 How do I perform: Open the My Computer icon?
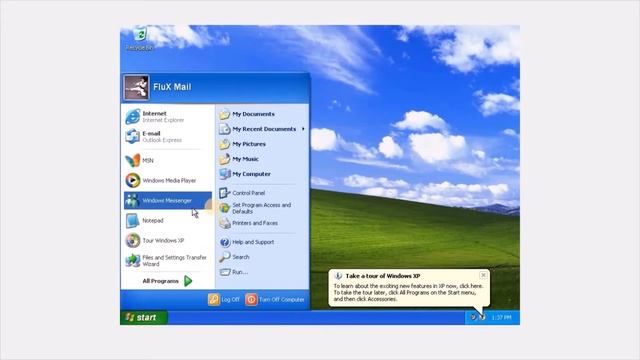pyautogui.click(x=224, y=174)
